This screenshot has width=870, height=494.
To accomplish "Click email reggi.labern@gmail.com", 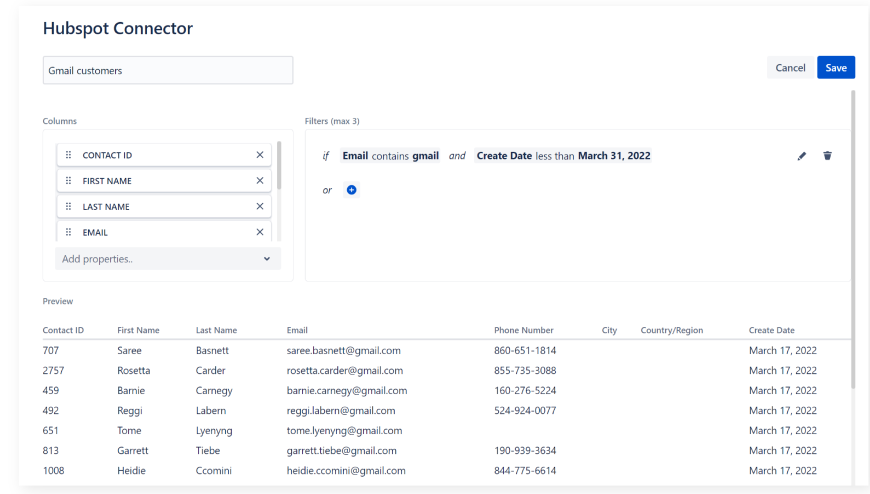I will (341, 410).
